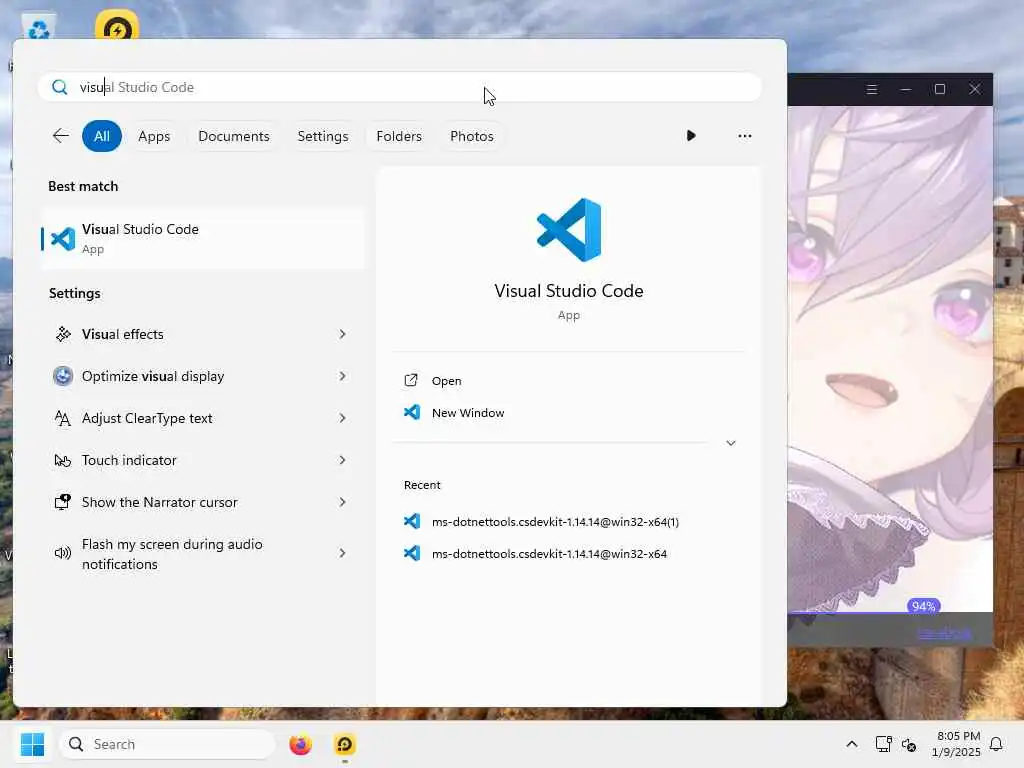1024x768 pixels.
Task: Go back with the left arrow icon
Action: (61, 136)
